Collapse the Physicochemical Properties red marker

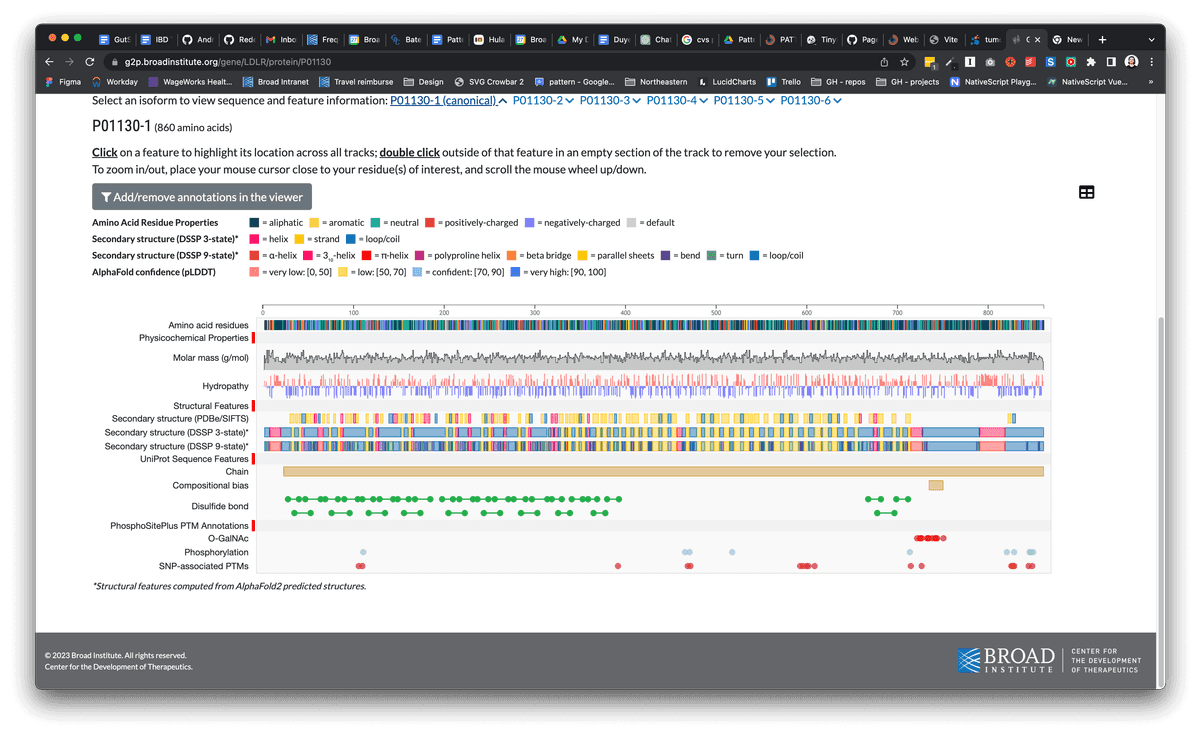tap(254, 339)
